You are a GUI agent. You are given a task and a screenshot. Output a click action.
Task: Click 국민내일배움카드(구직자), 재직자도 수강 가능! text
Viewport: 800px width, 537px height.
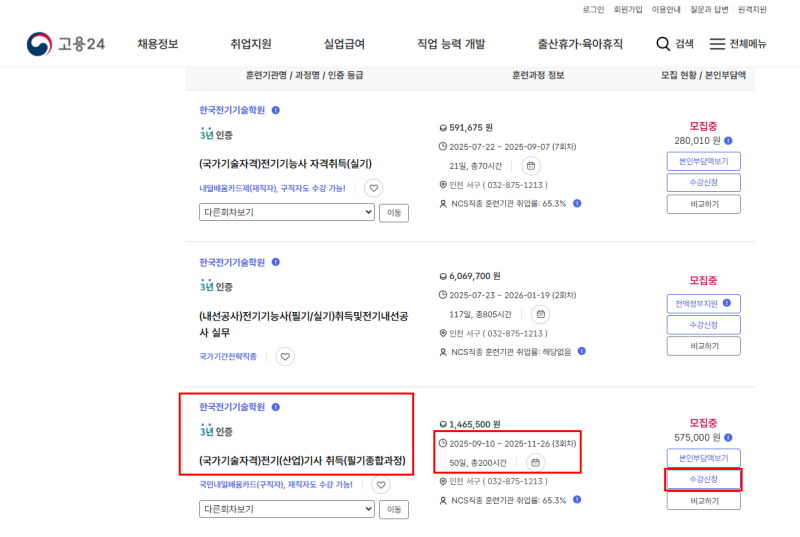276,484
